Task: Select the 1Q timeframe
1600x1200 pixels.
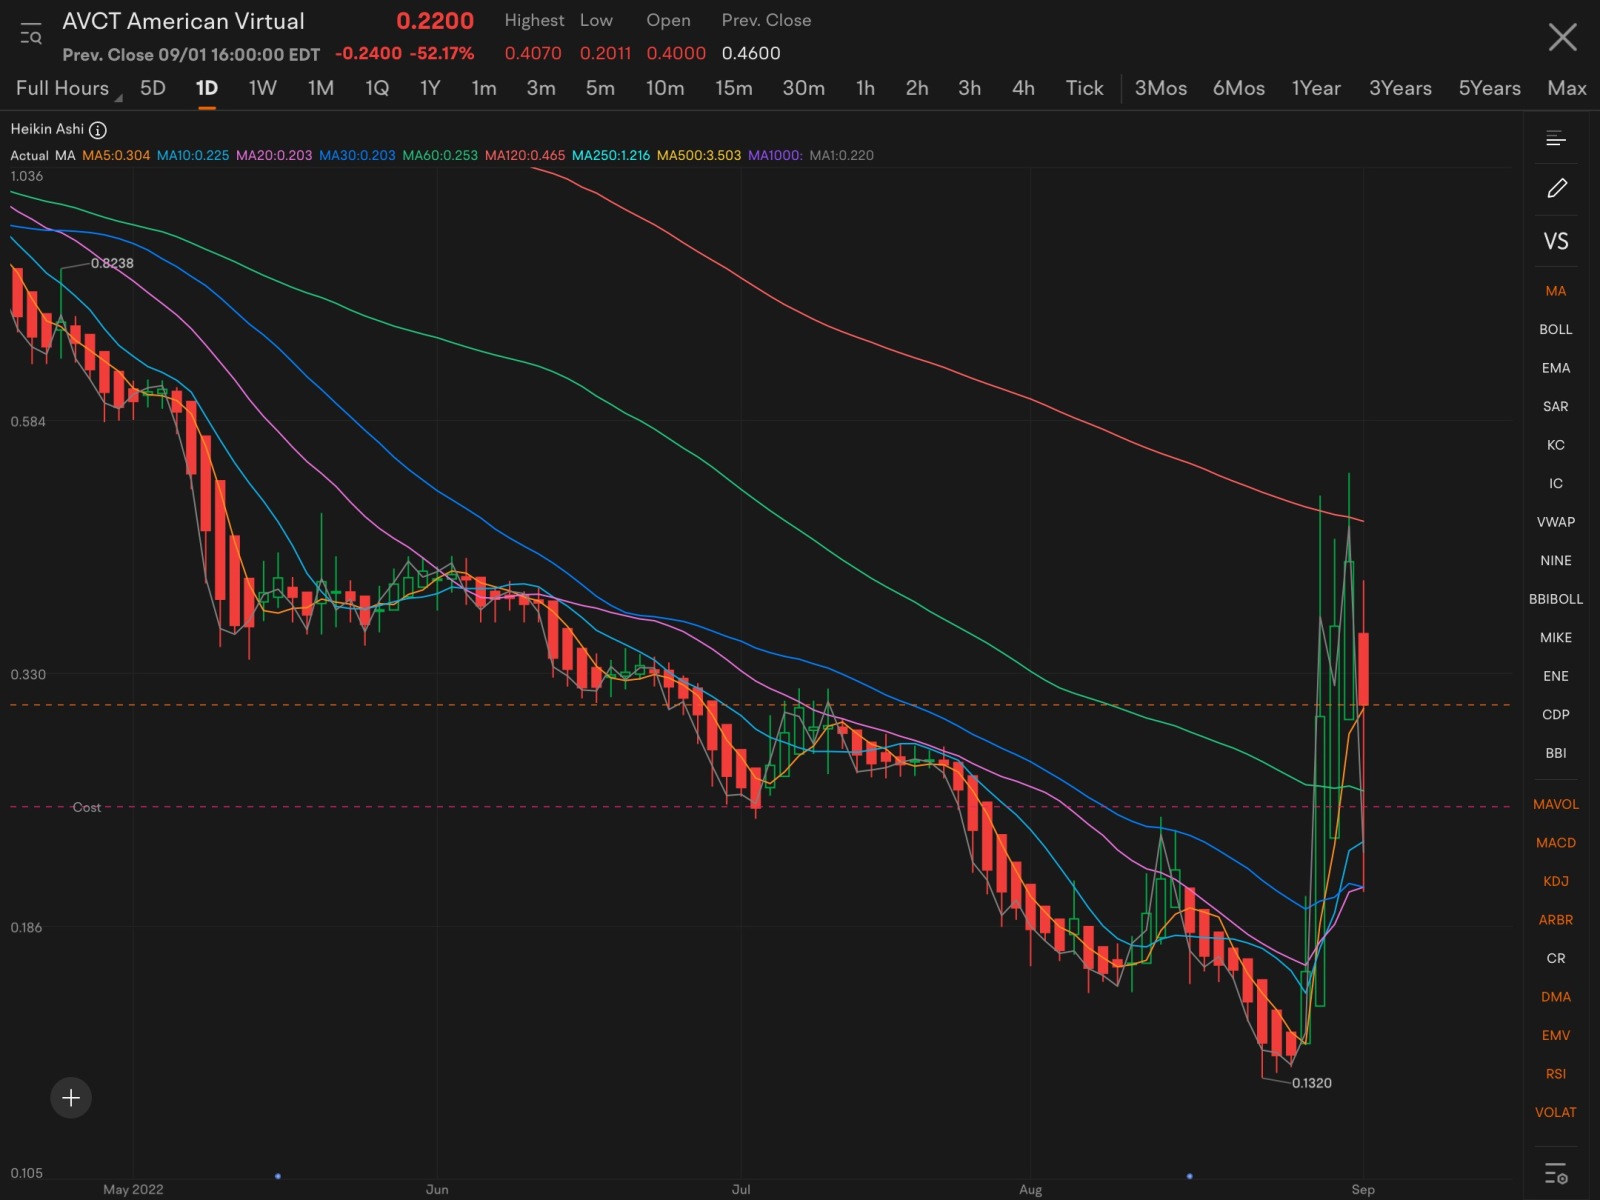Action: 377,88
